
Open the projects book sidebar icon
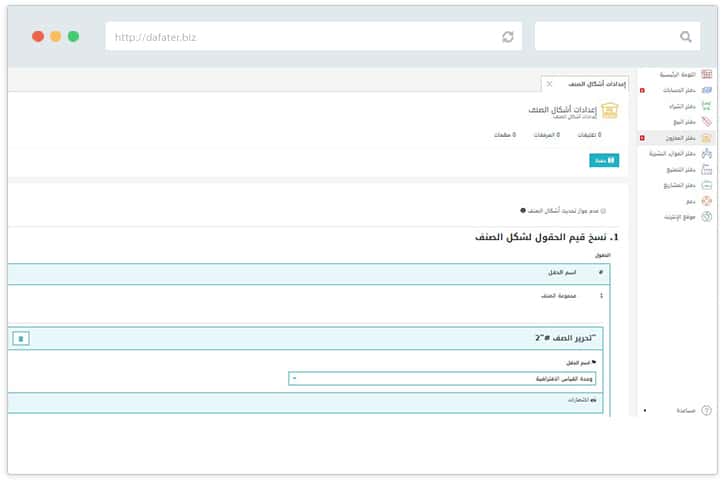click(706, 185)
